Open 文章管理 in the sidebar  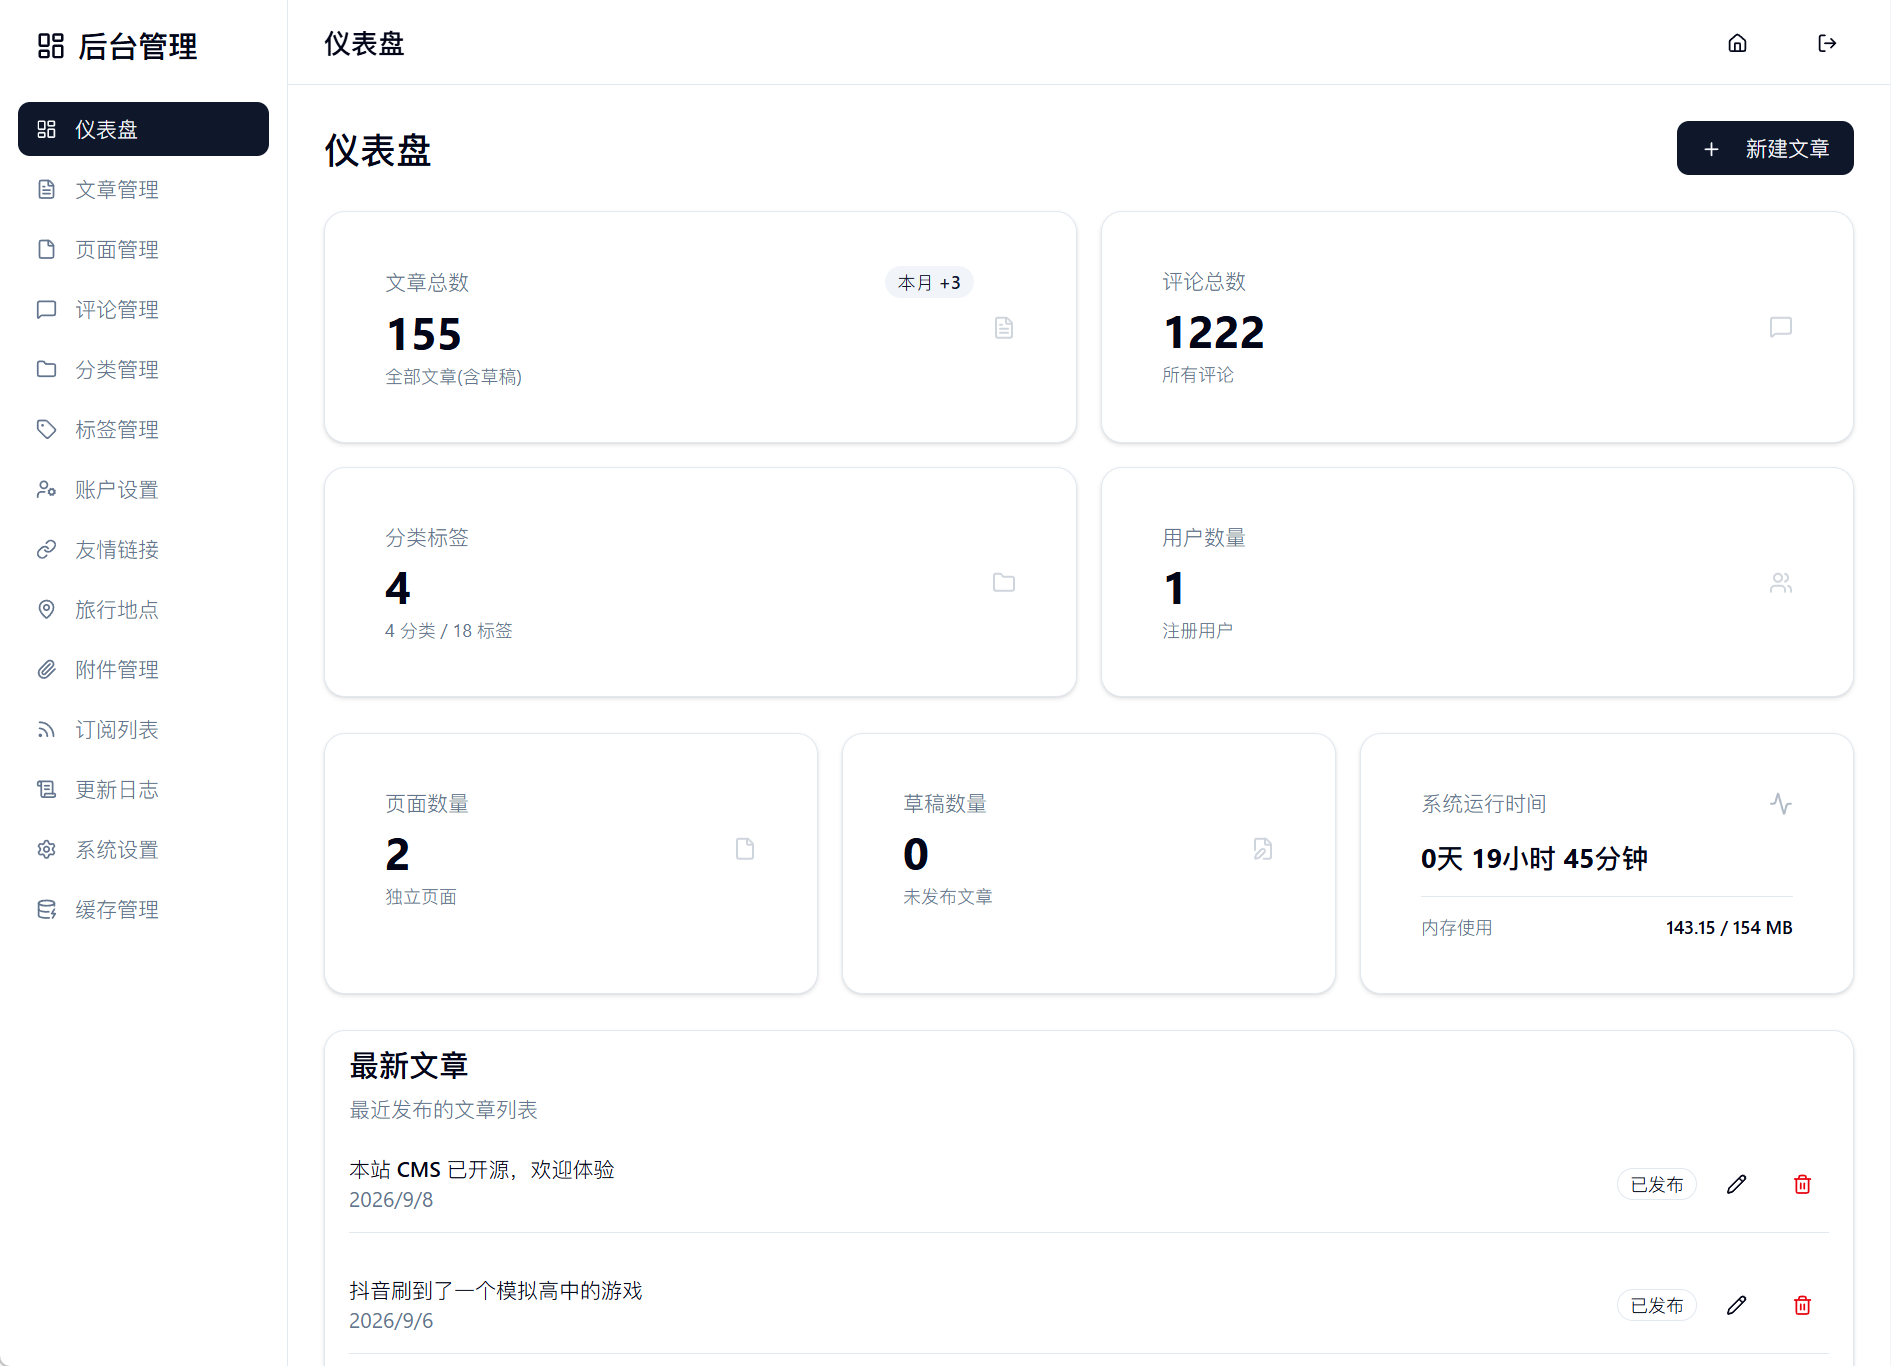pos(143,189)
